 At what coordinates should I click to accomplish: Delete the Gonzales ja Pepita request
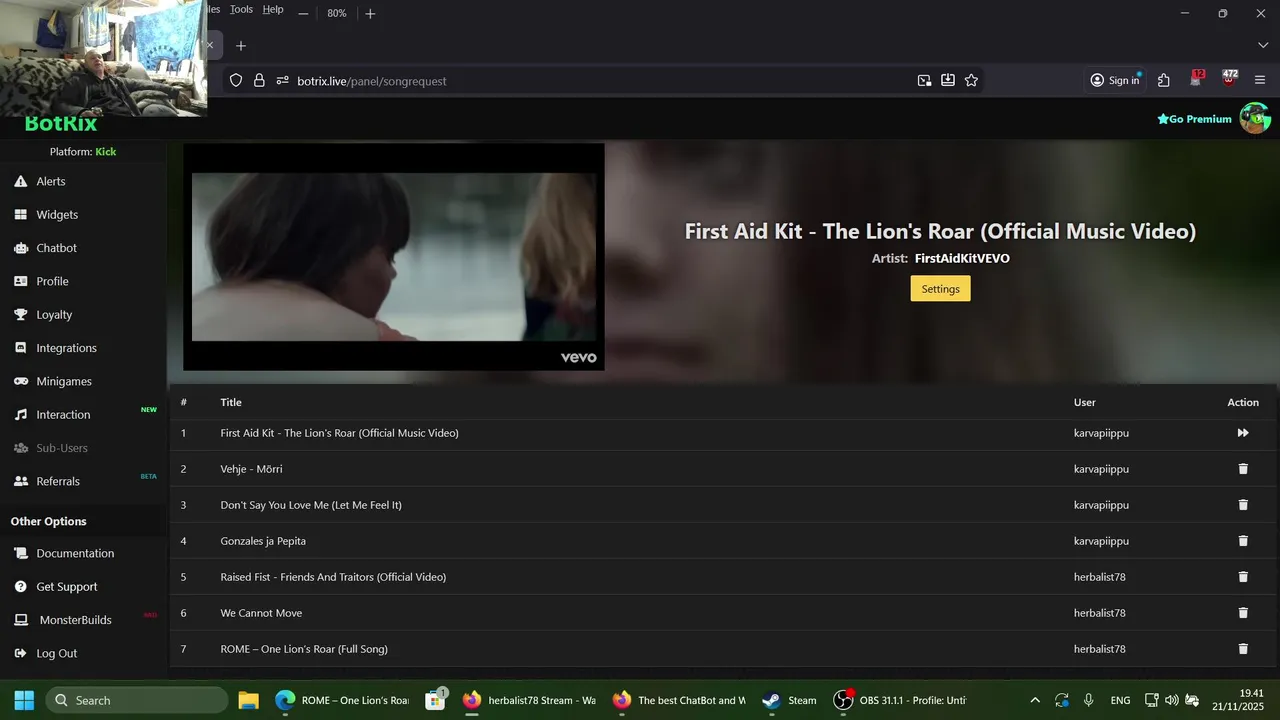(1243, 541)
